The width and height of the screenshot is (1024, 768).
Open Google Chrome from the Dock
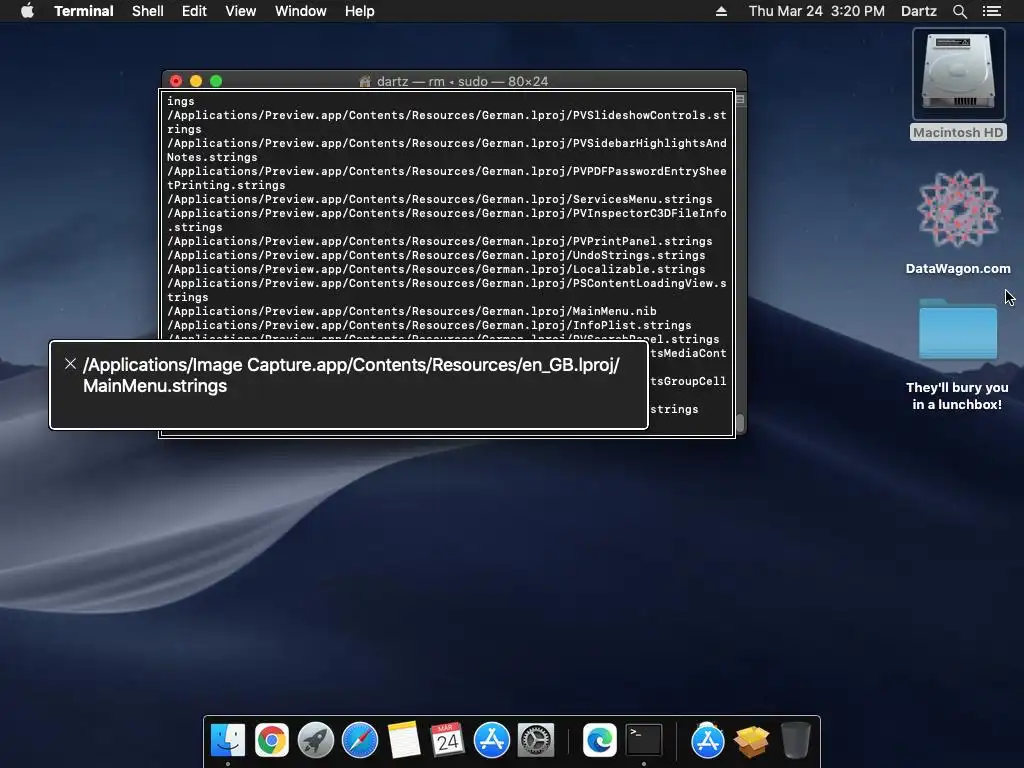point(272,740)
